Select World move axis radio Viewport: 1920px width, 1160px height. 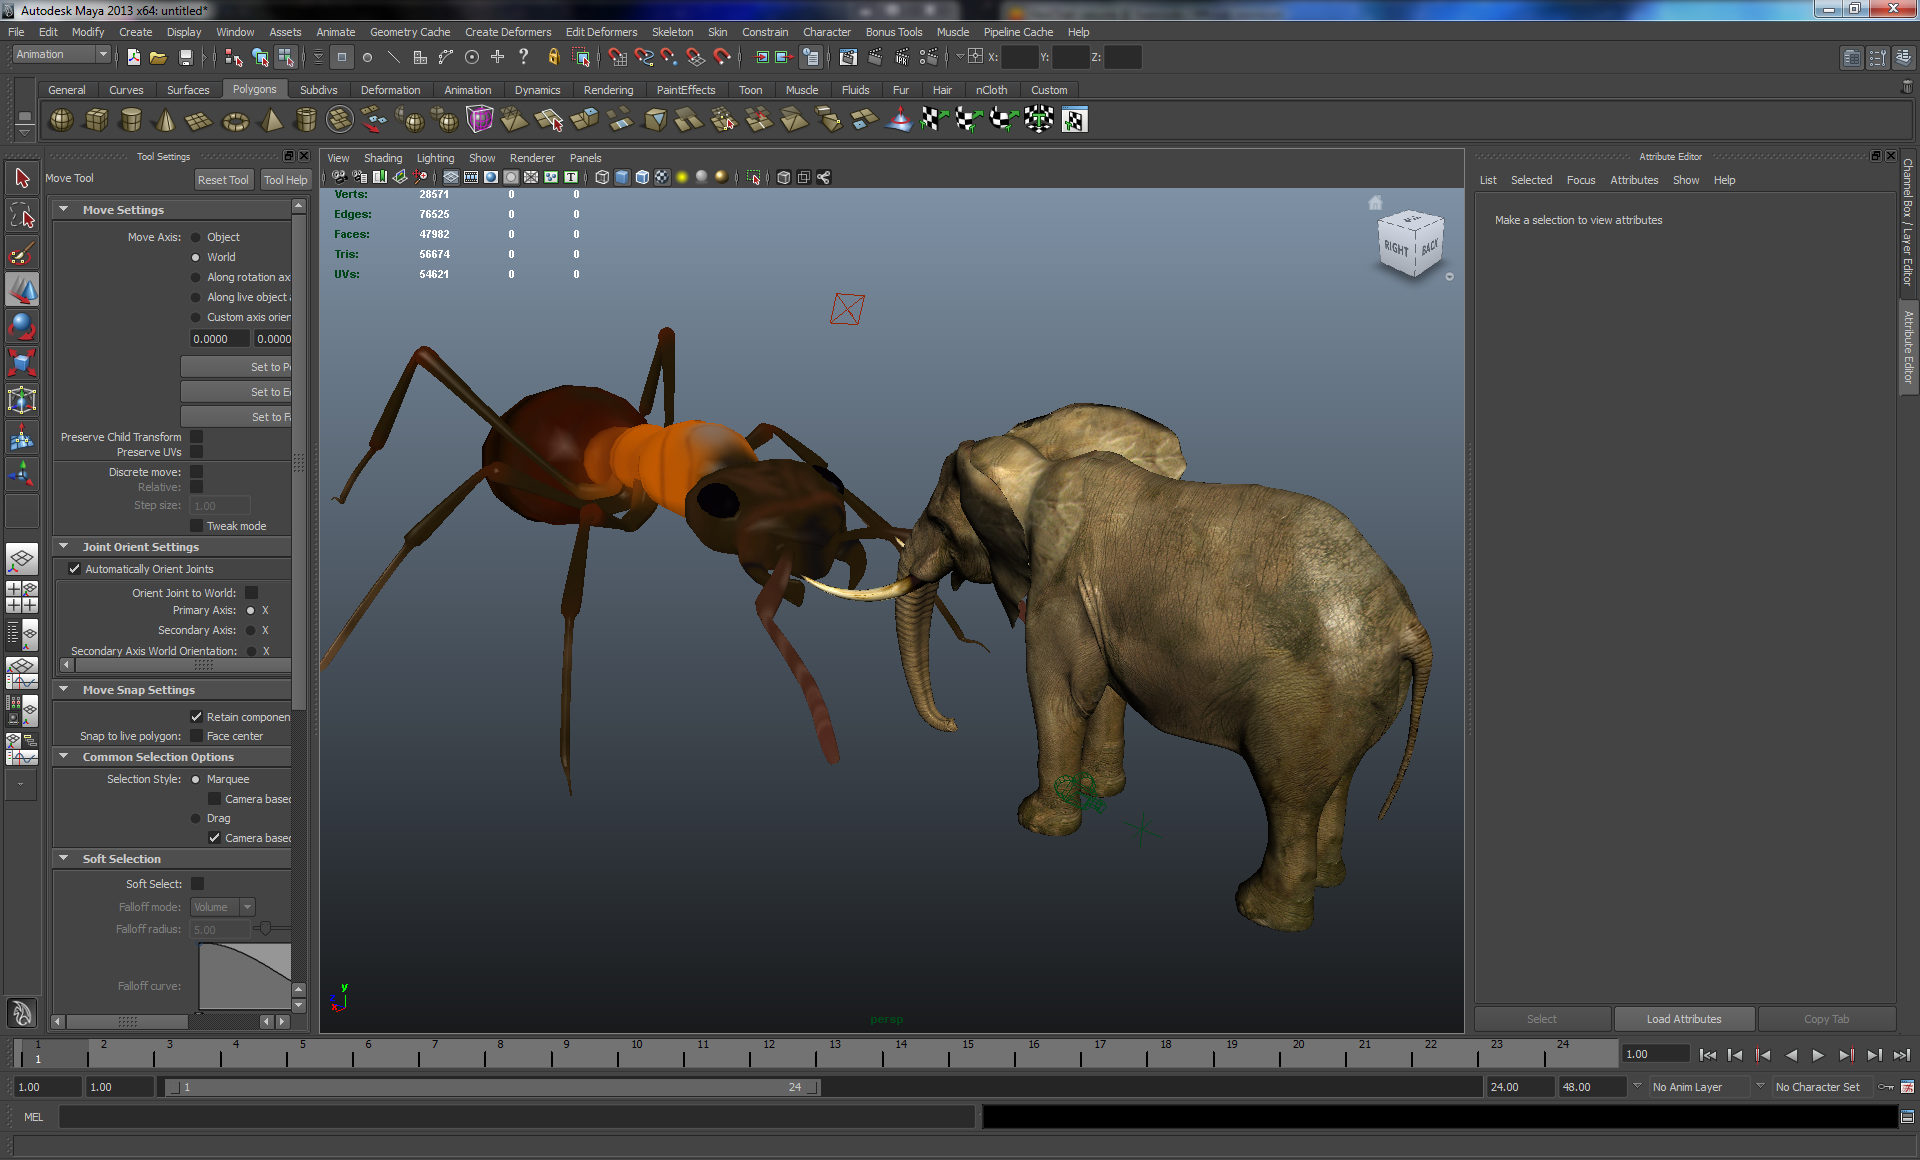click(x=196, y=258)
